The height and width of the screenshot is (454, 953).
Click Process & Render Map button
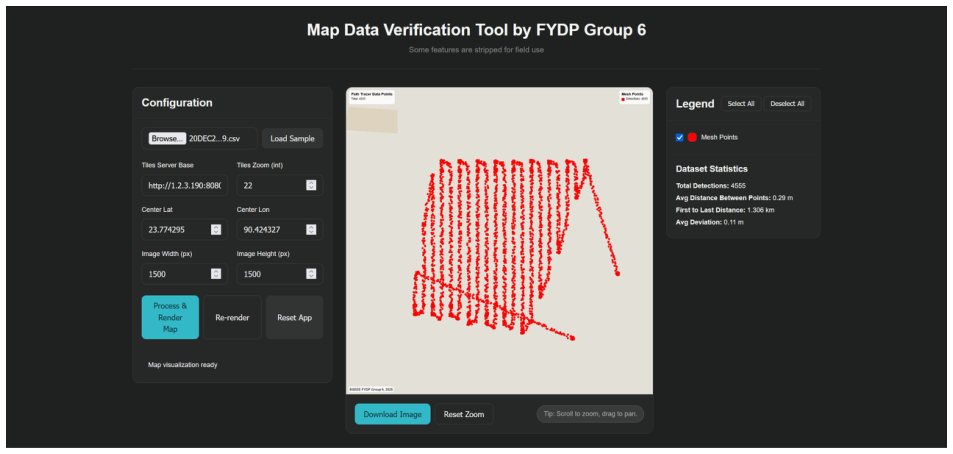pos(170,317)
